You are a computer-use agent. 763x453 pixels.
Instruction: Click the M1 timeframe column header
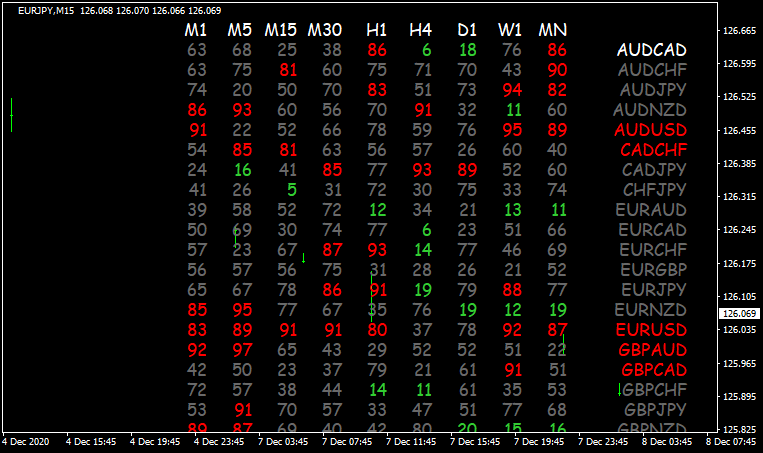(196, 31)
